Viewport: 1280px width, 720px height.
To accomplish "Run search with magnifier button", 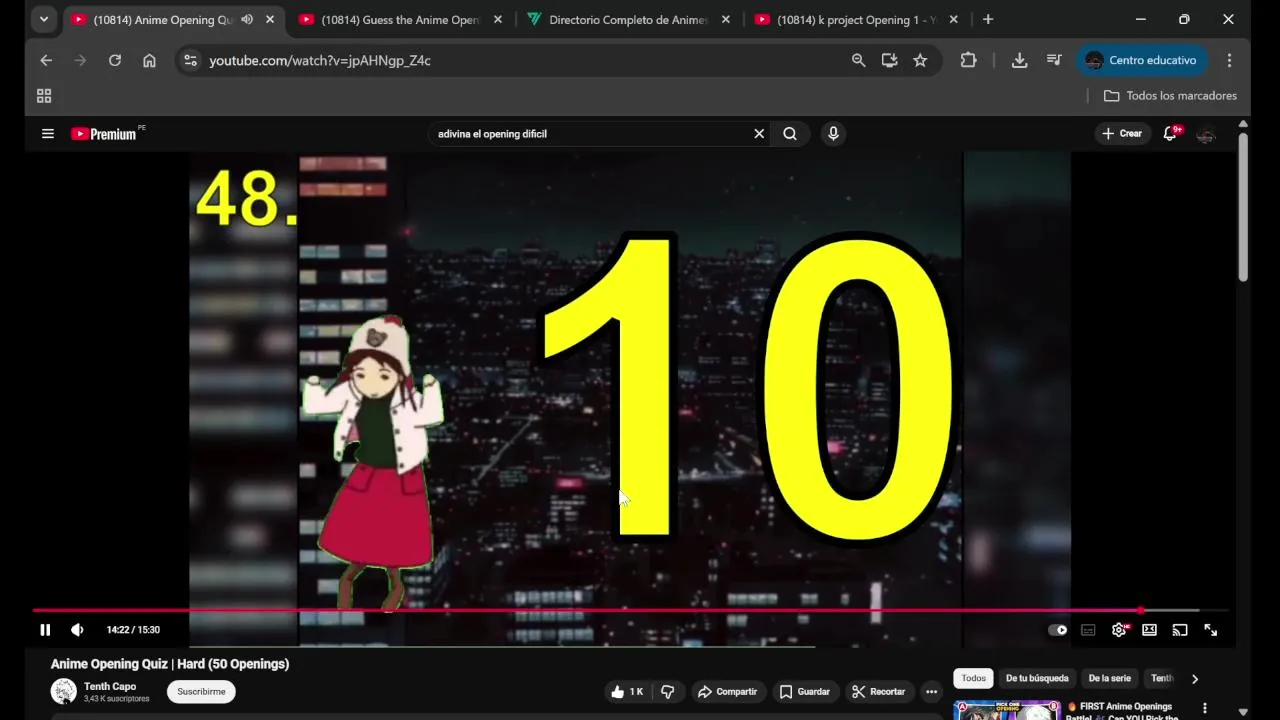I will click(x=790, y=134).
